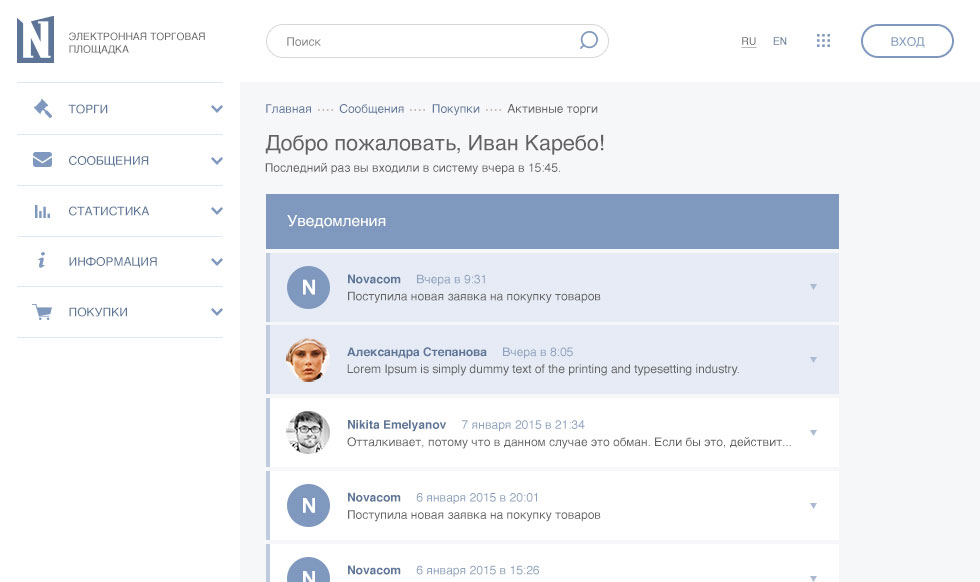Image resolution: width=980 pixels, height=582 pixels.
Task: Select RU as the interface language
Action: point(748,41)
